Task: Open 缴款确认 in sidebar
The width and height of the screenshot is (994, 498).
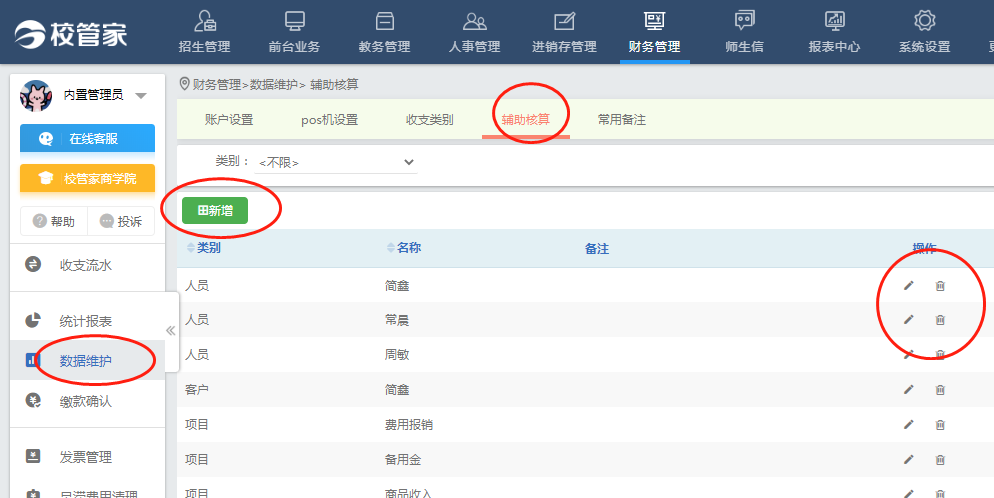Action: pos(86,401)
